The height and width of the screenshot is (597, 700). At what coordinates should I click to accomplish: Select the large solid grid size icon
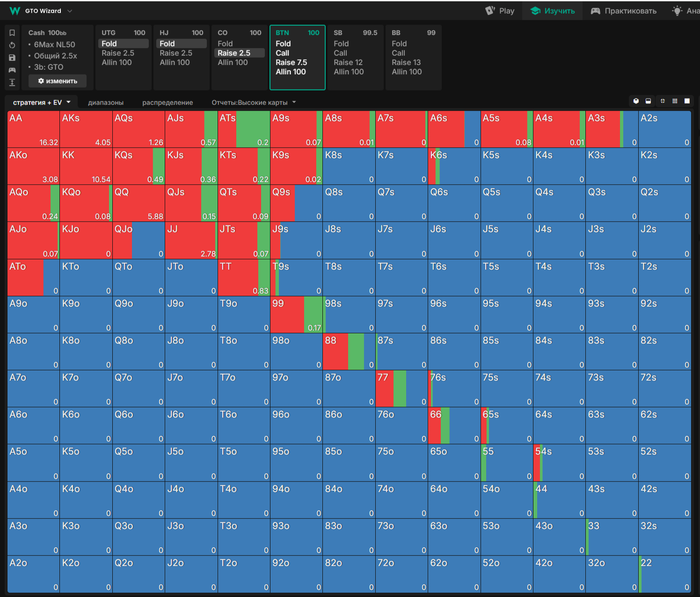(687, 101)
